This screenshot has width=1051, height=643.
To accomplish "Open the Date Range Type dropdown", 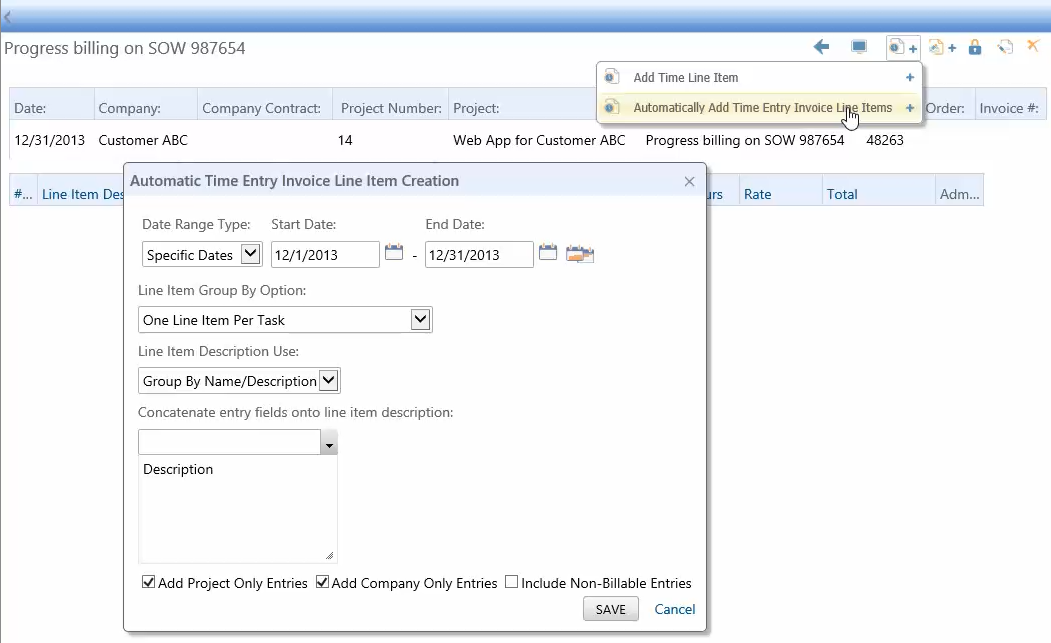I will pos(252,254).
